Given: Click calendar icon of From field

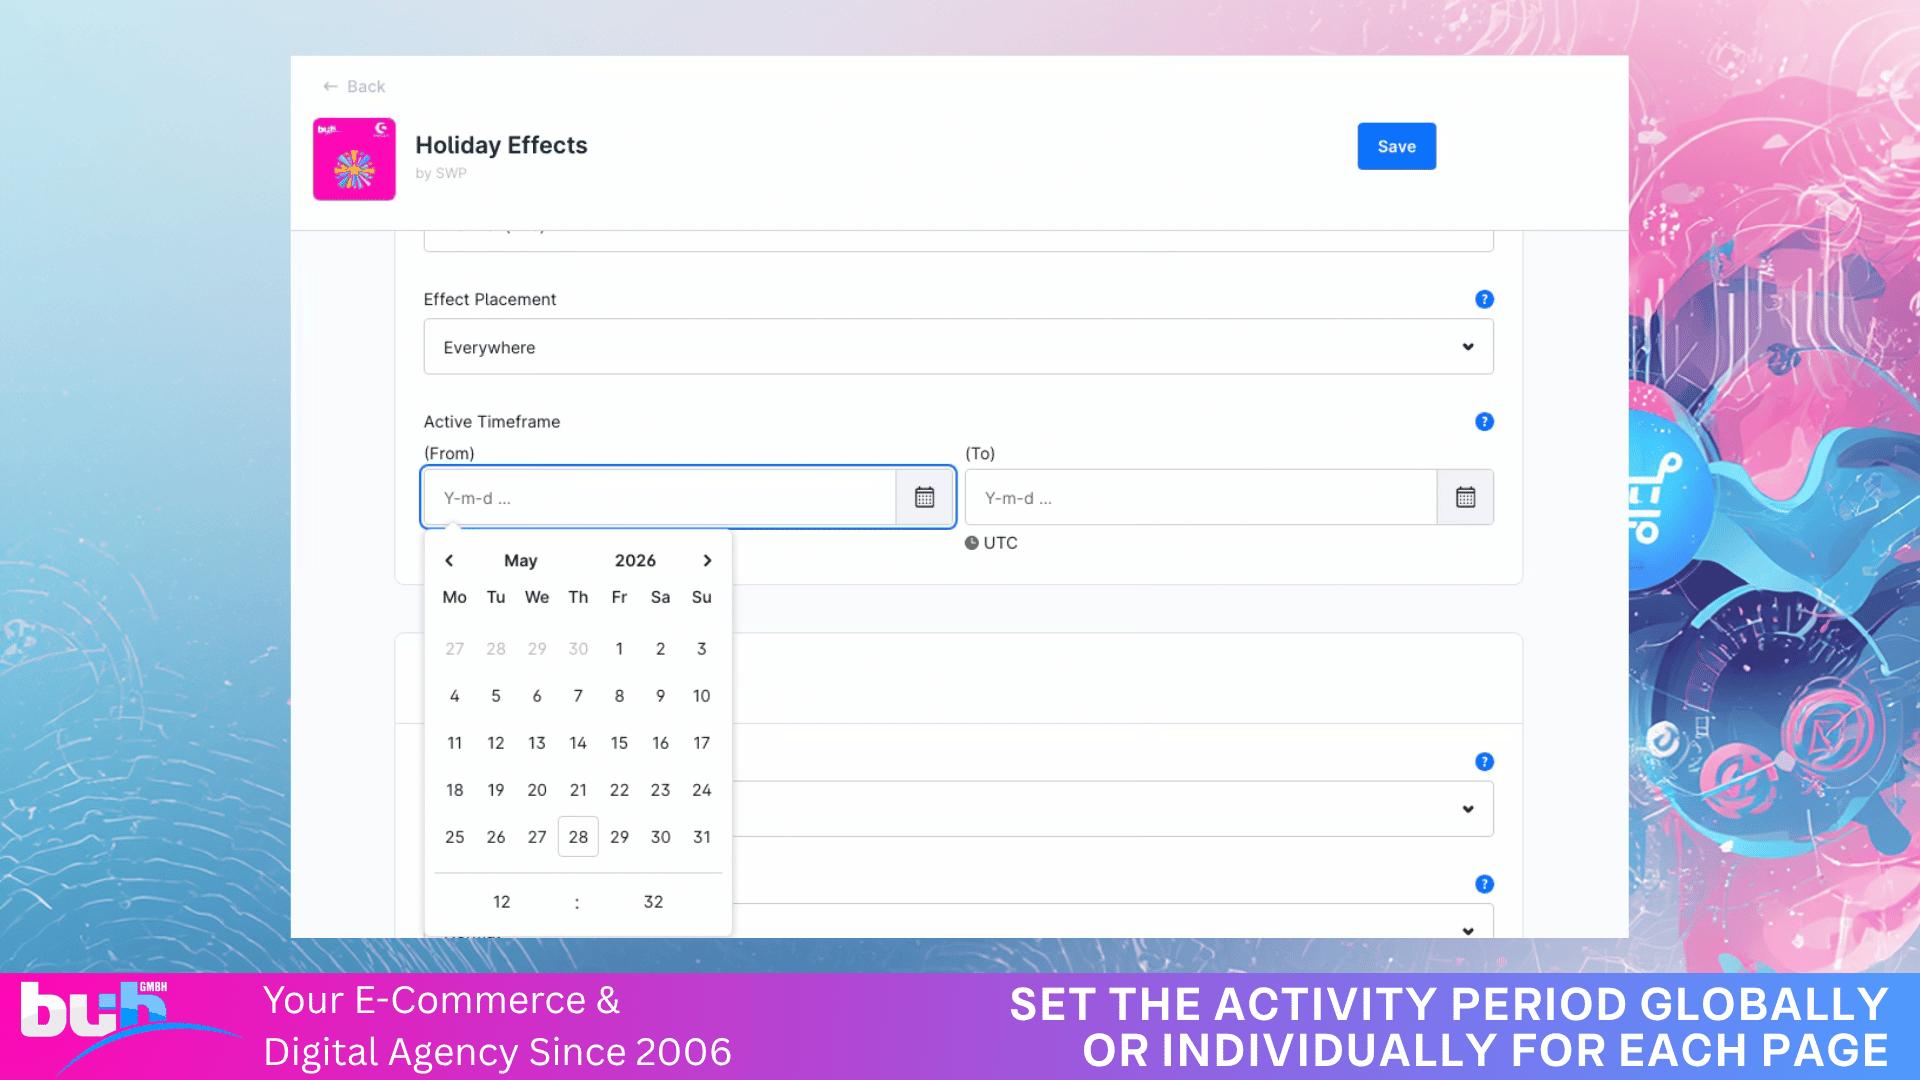Looking at the screenshot, I should click(925, 497).
